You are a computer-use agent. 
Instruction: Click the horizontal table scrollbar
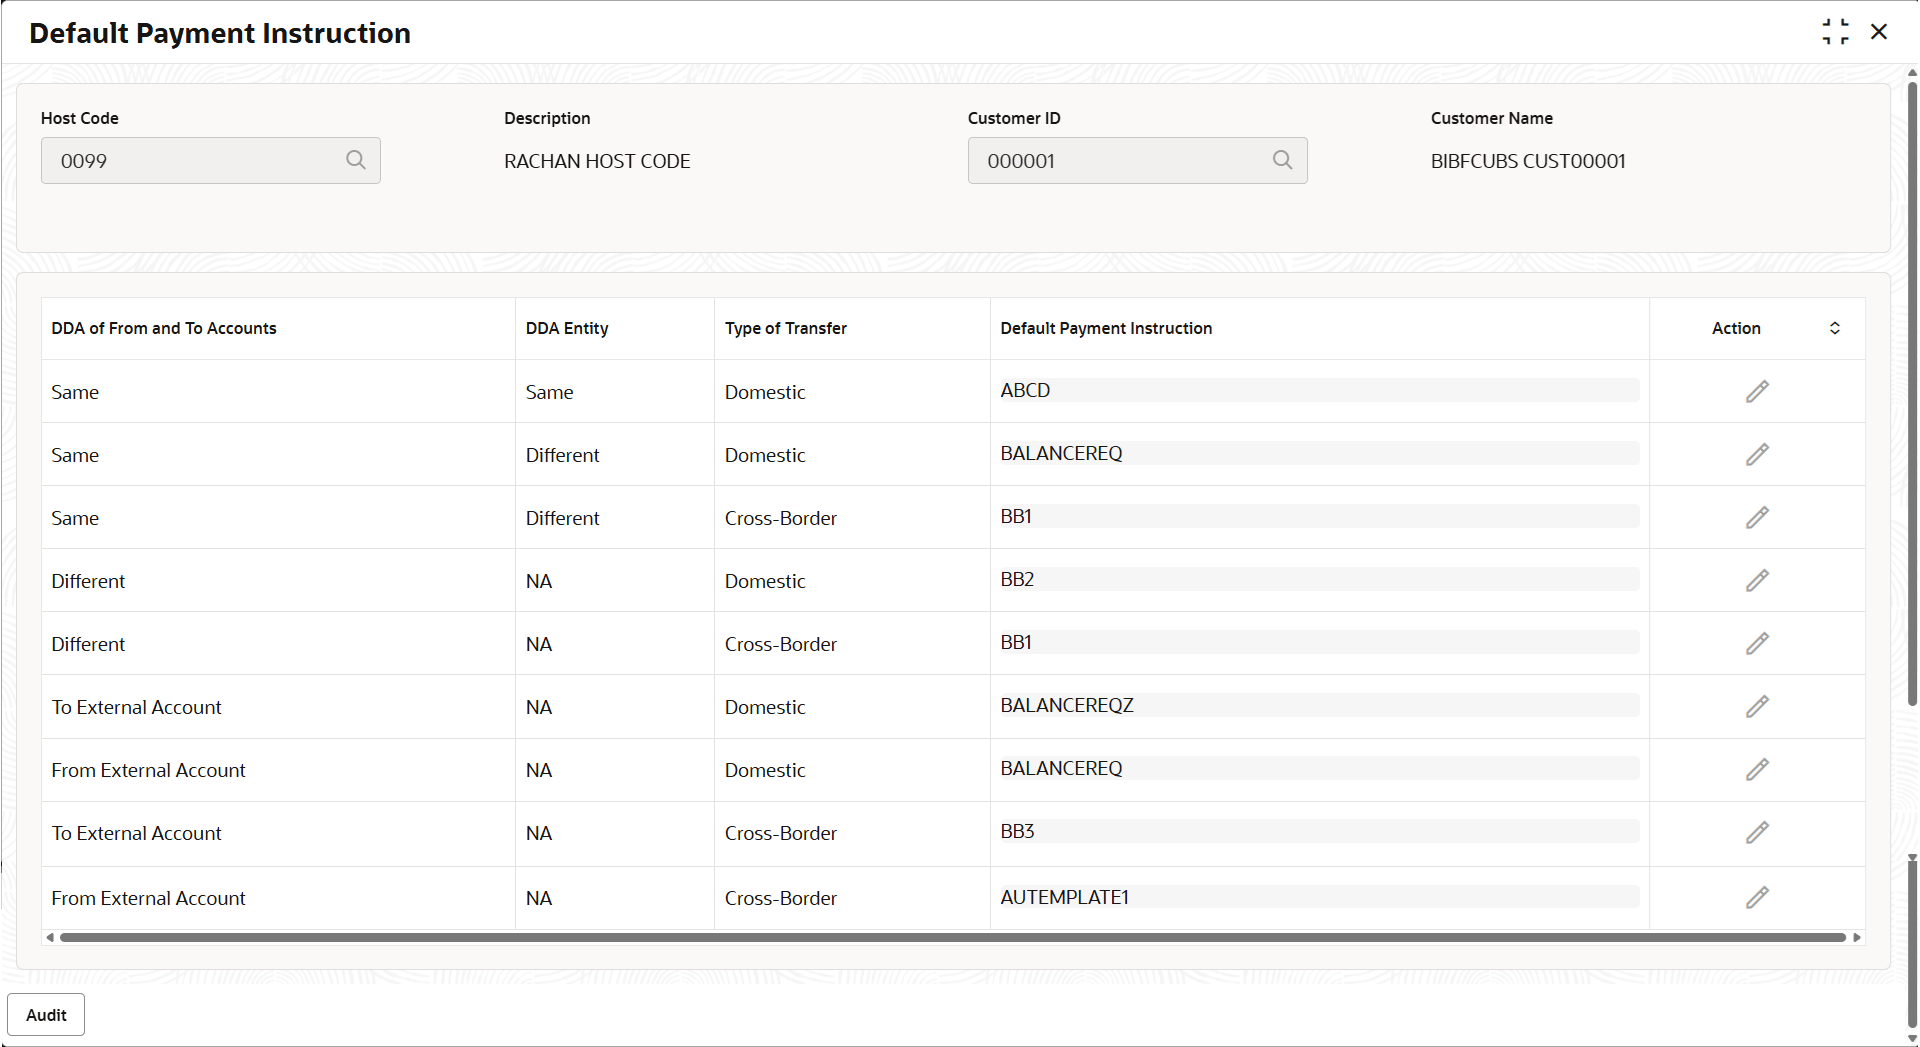coord(953,938)
